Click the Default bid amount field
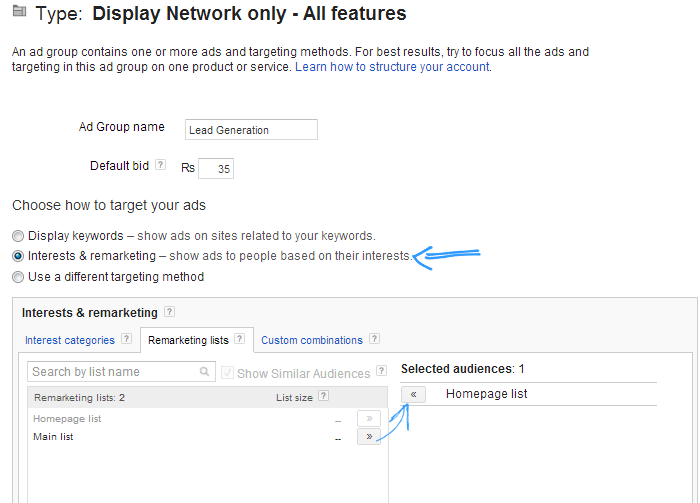 pyautogui.click(x=216, y=169)
